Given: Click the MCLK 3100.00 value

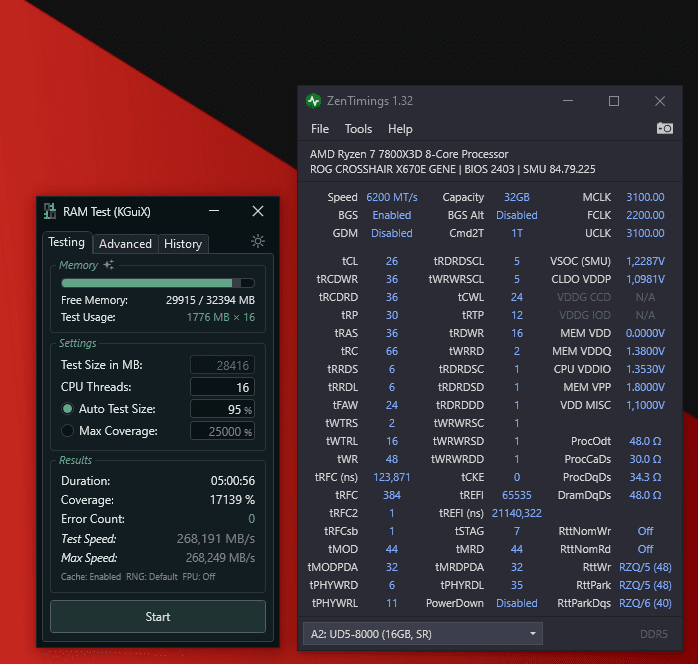Looking at the screenshot, I should pos(645,197).
